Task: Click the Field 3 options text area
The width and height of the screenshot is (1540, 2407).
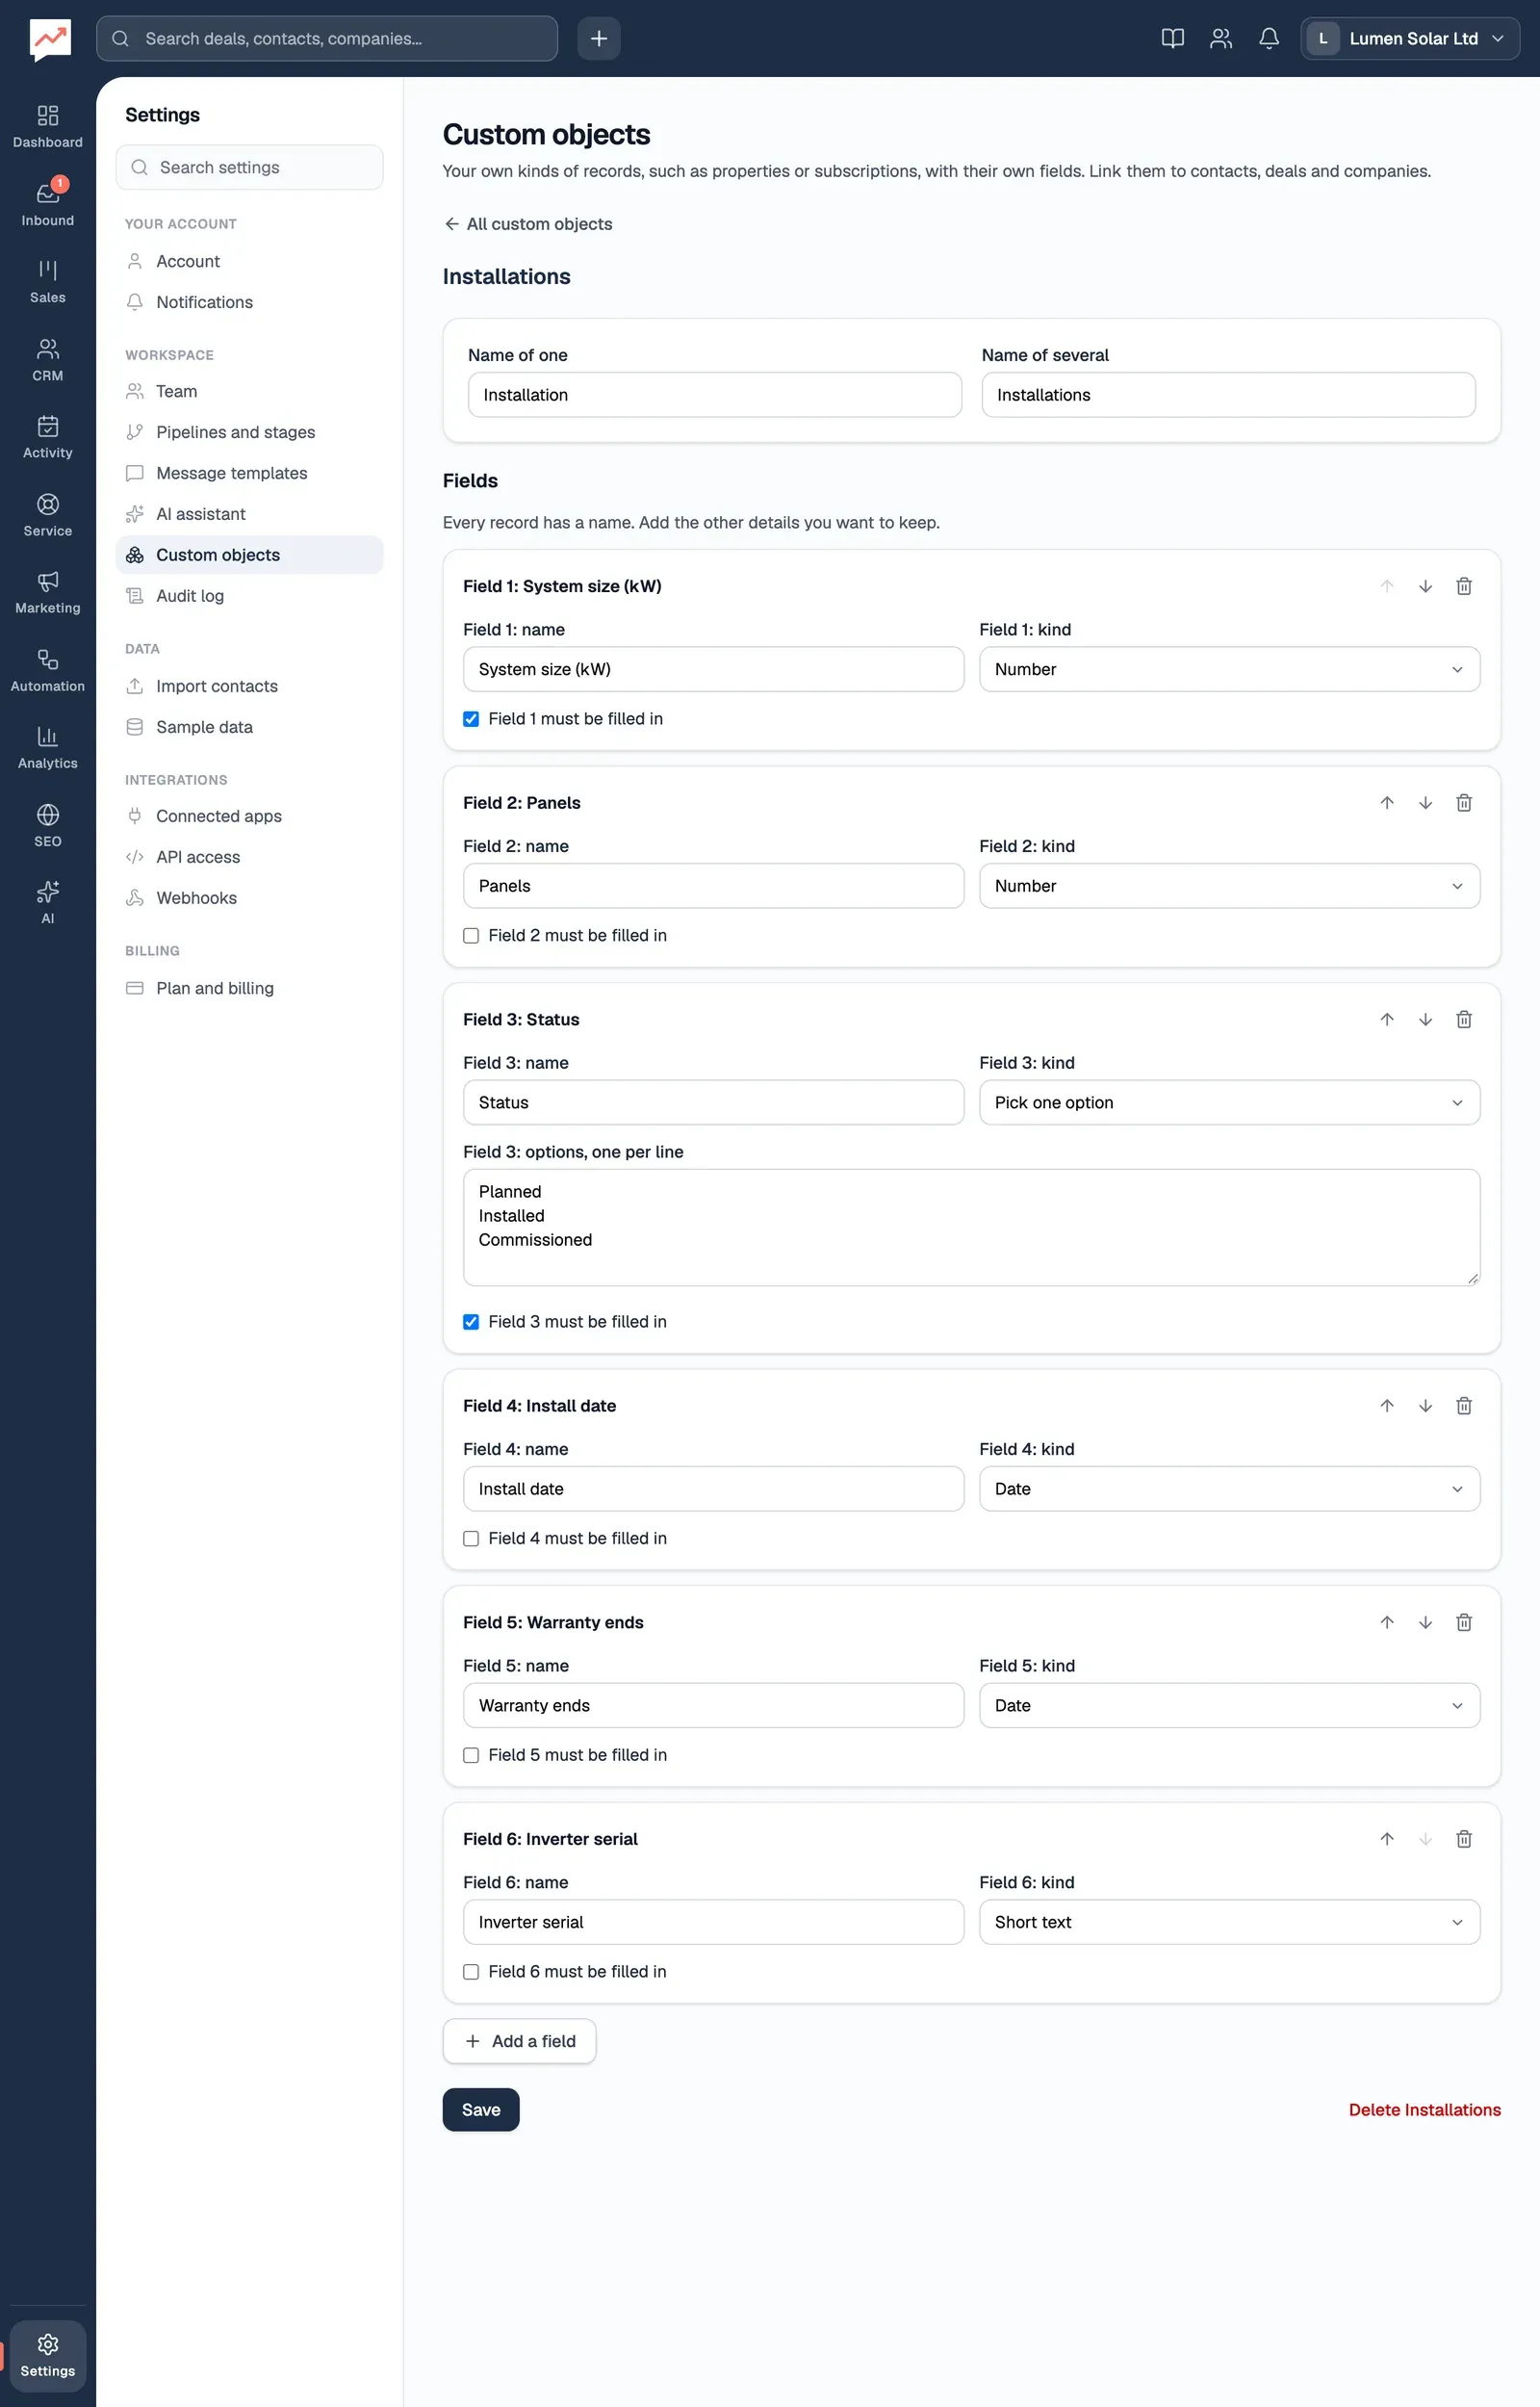Action: coord(971,1227)
